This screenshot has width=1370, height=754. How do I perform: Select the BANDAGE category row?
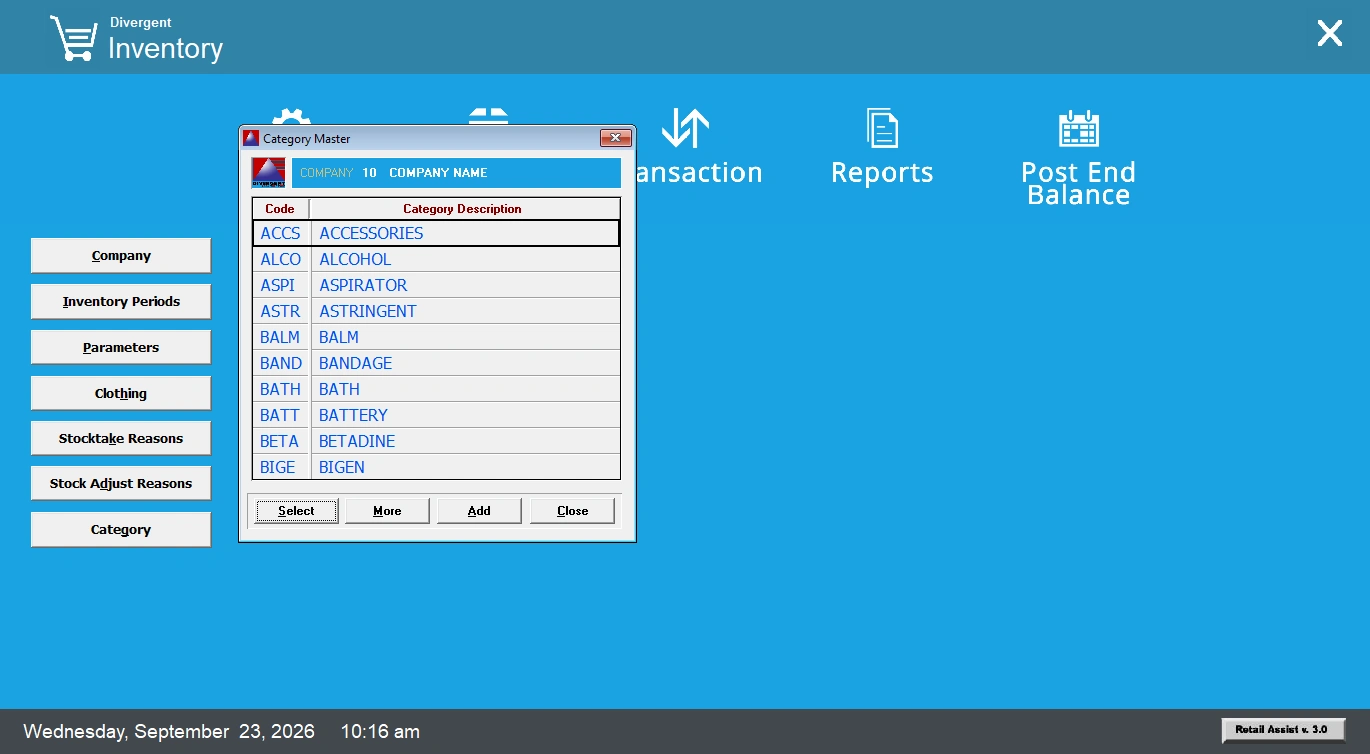click(436, 363)
